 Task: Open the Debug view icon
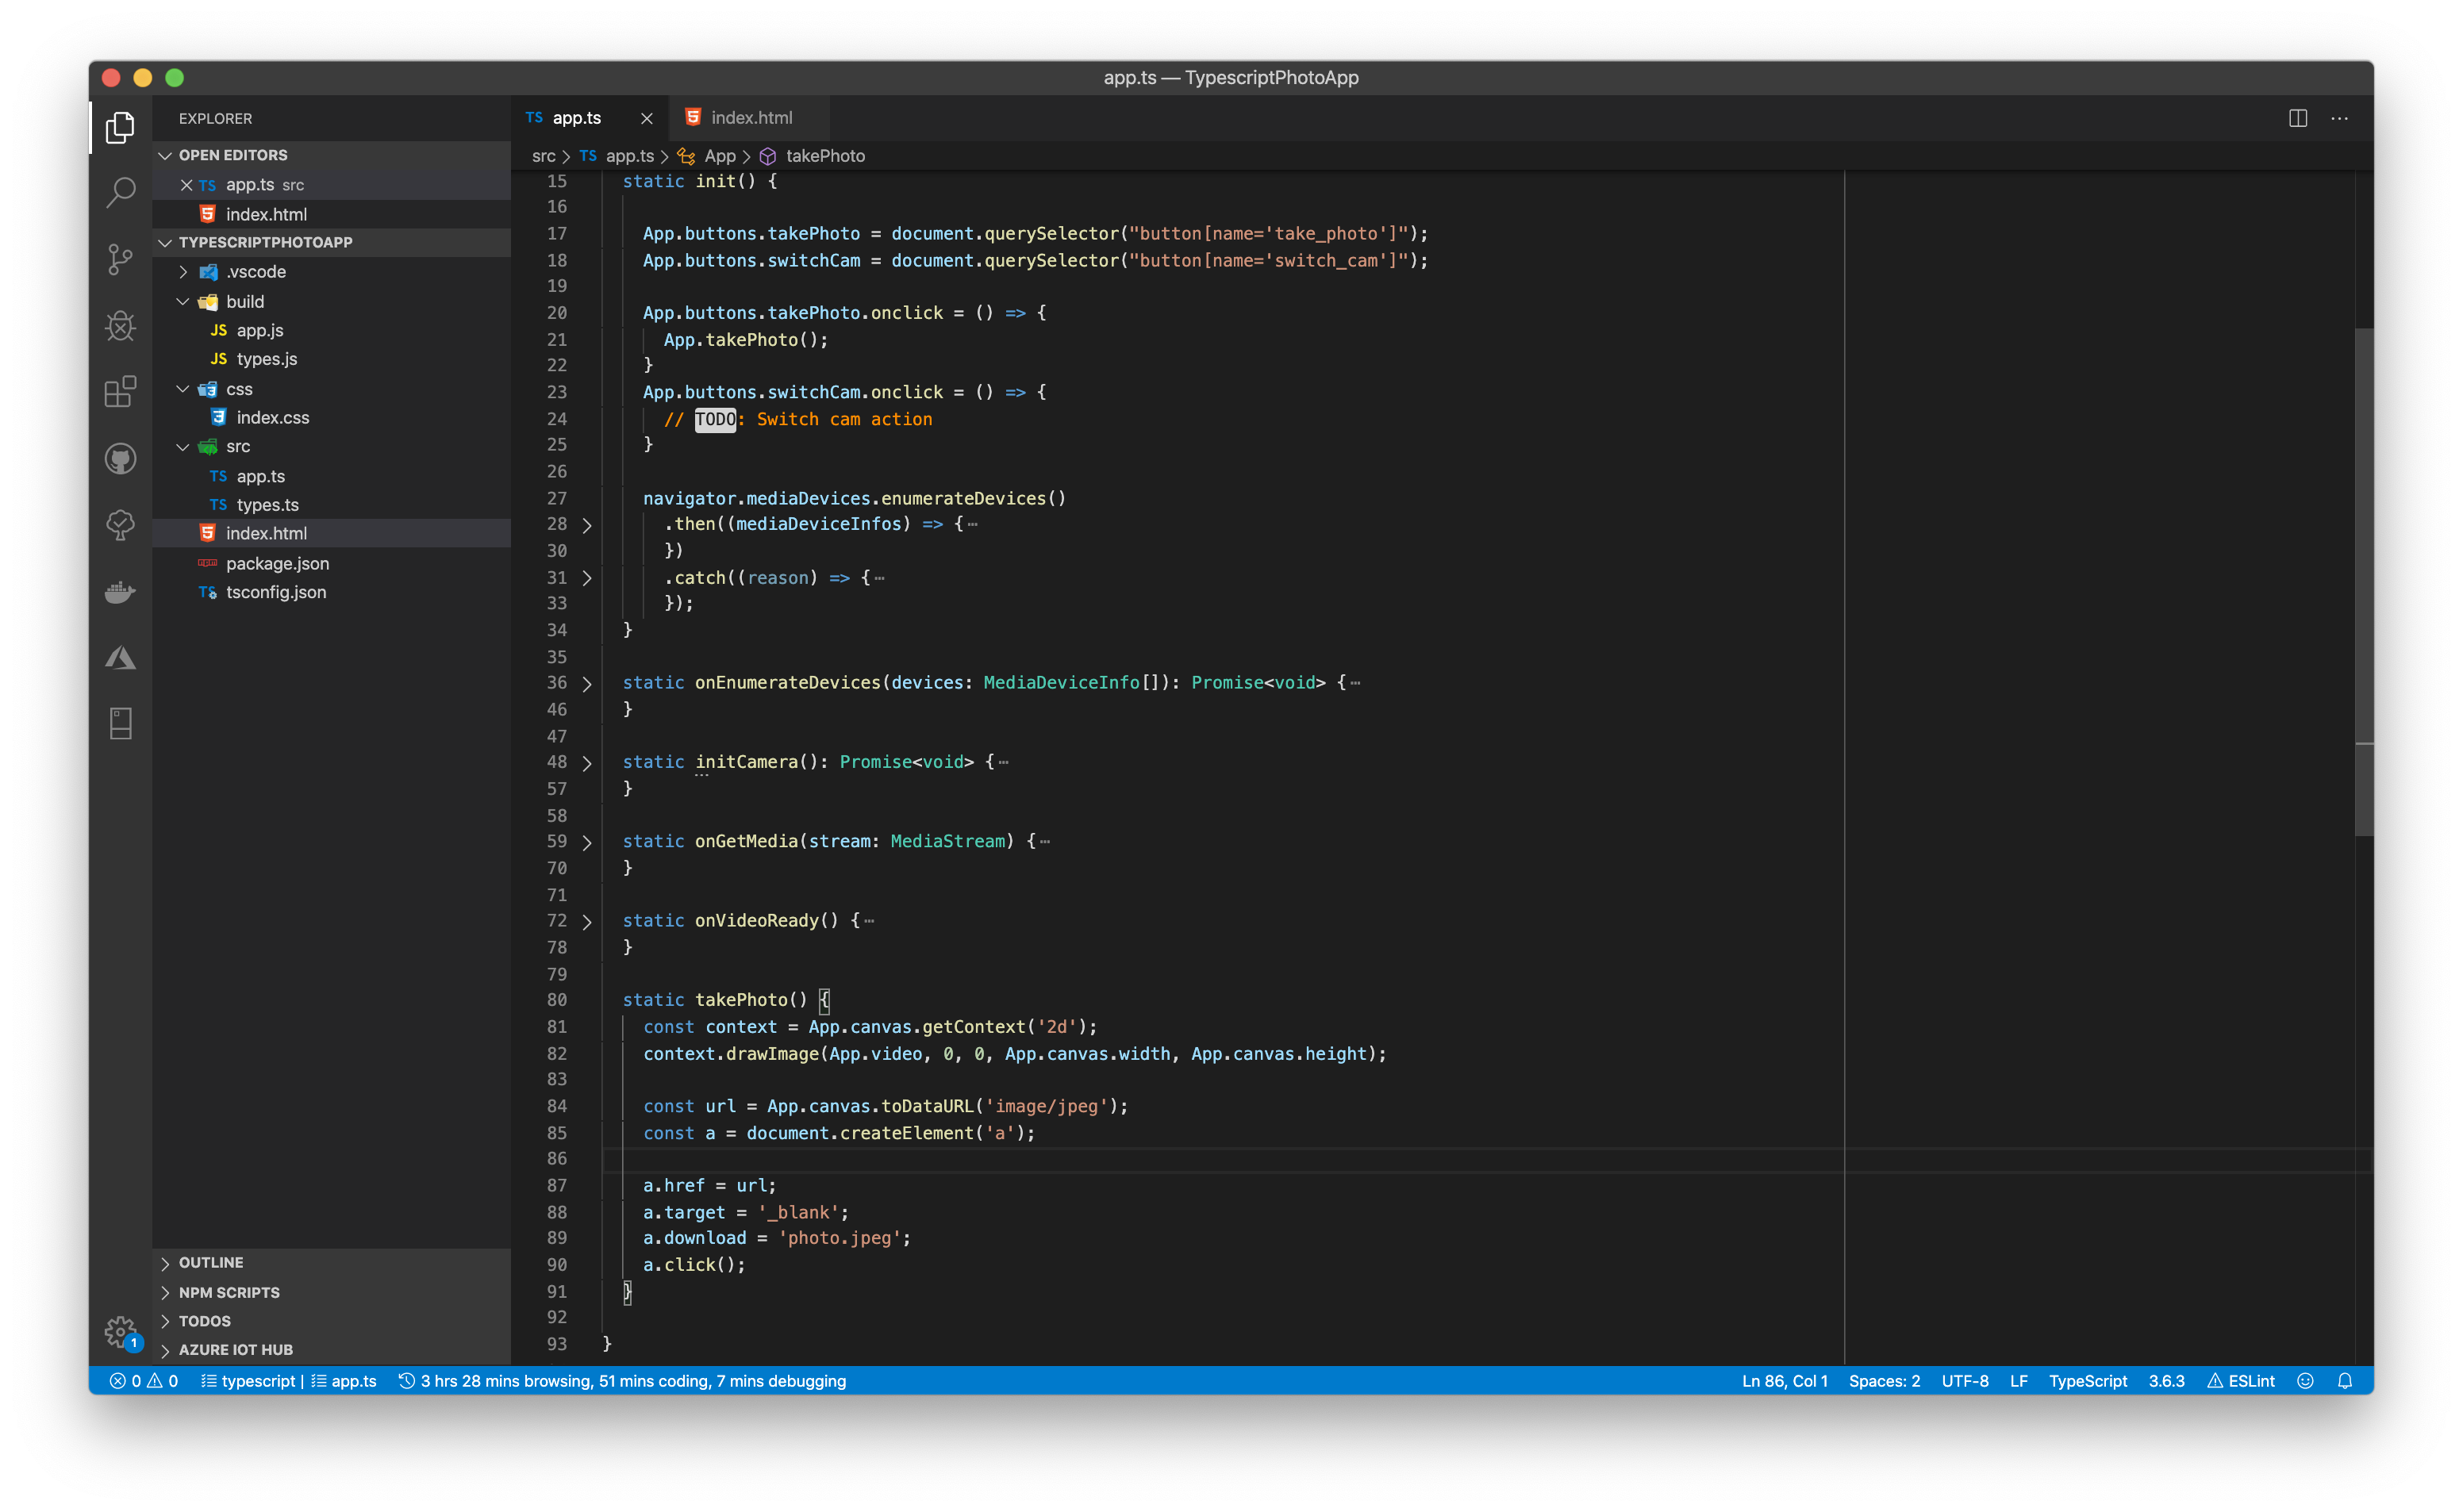[x=120, y=326]
